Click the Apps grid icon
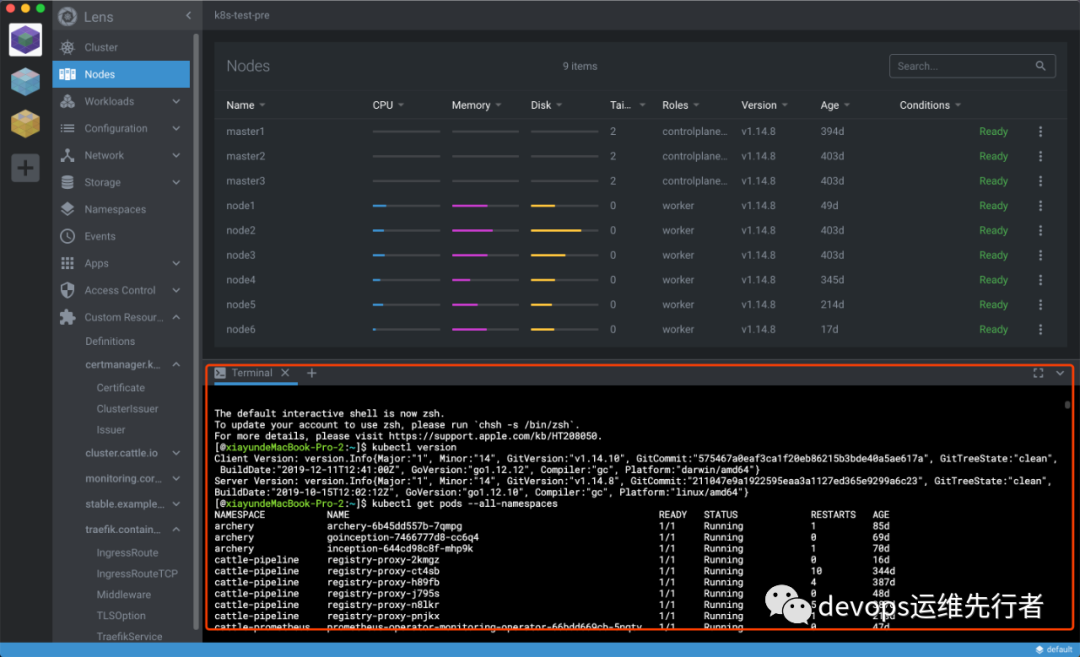This screenshot has width=1080, height=657. (x=68, y=263)
